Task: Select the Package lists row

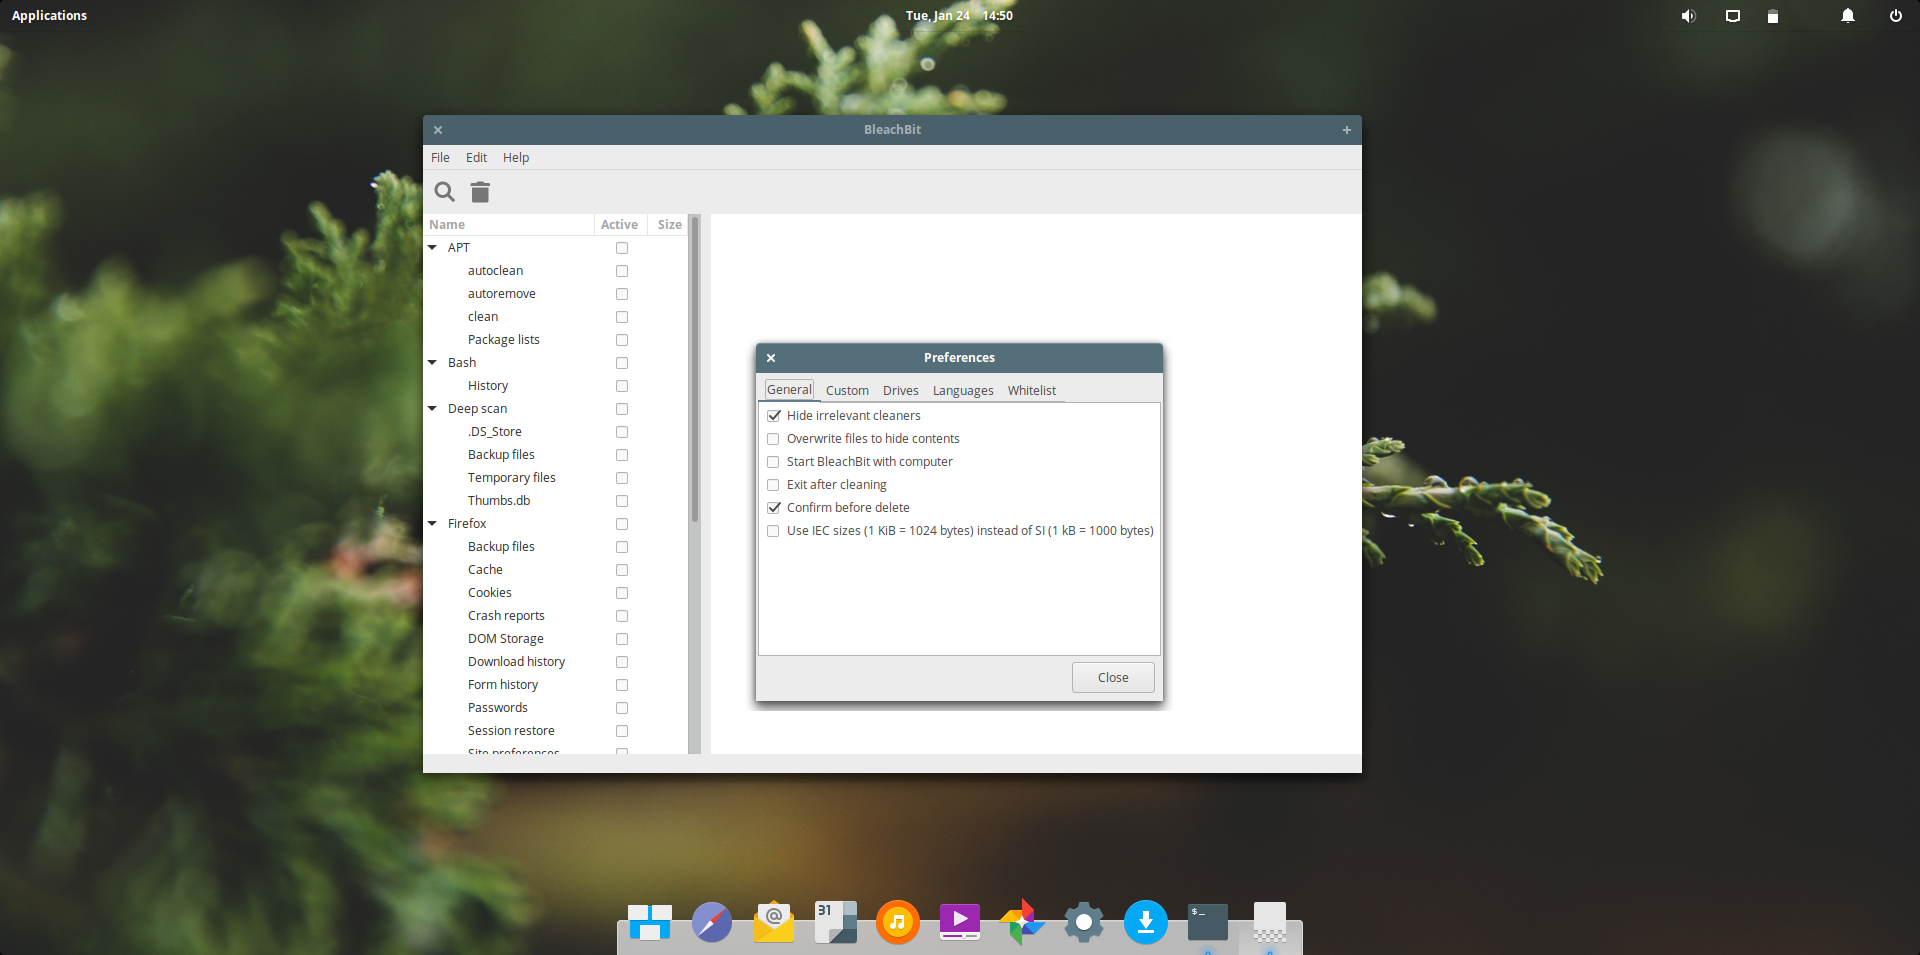Action: [555, 340]
